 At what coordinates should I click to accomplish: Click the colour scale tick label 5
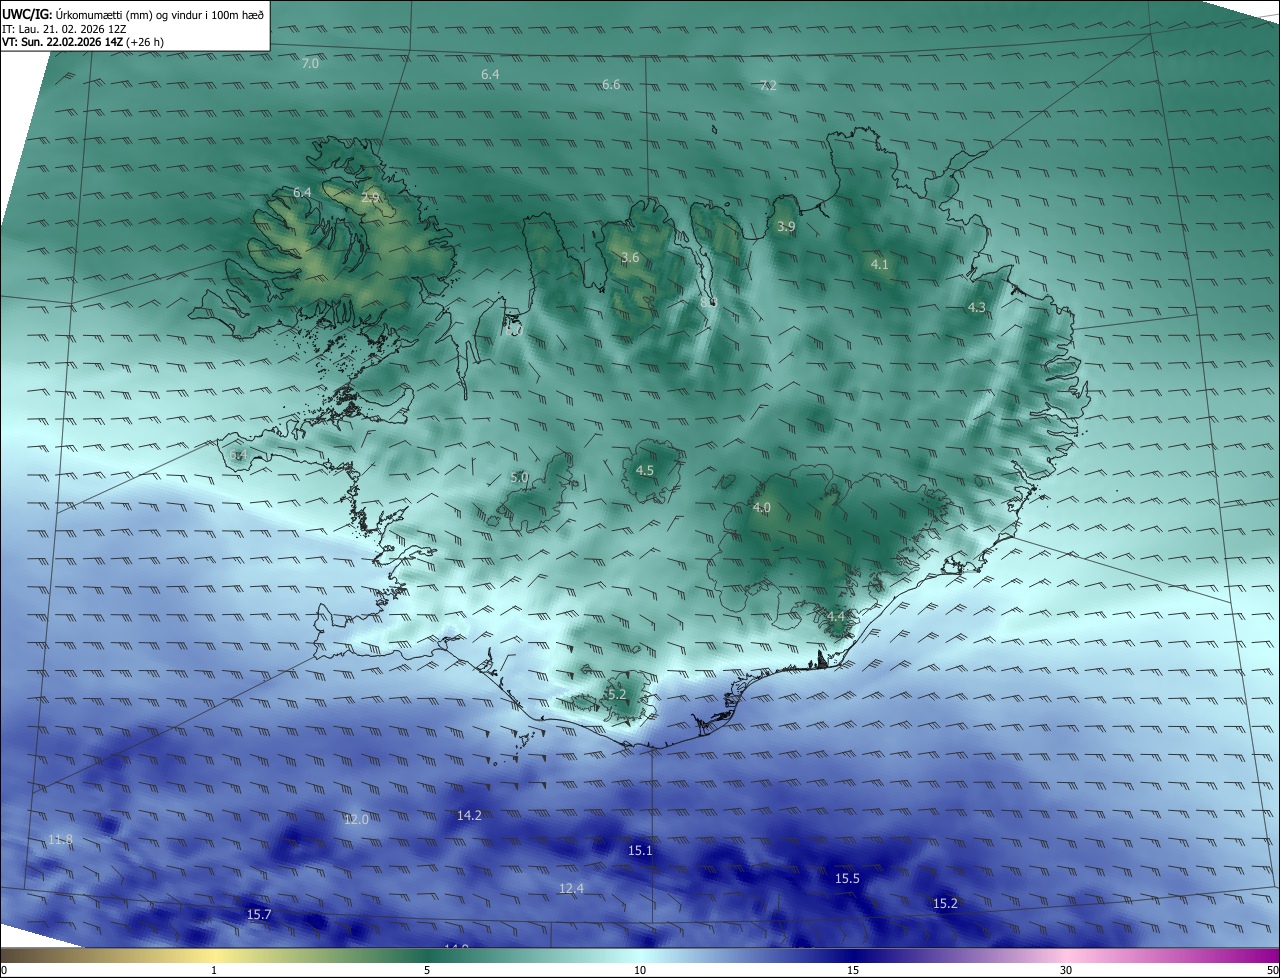coord(427,970)
